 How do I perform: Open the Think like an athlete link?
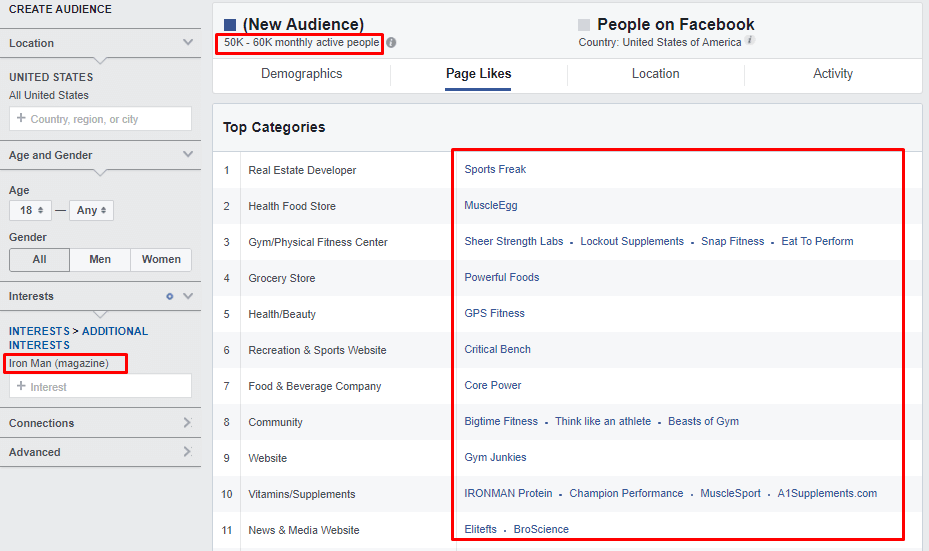coord(603,421)
